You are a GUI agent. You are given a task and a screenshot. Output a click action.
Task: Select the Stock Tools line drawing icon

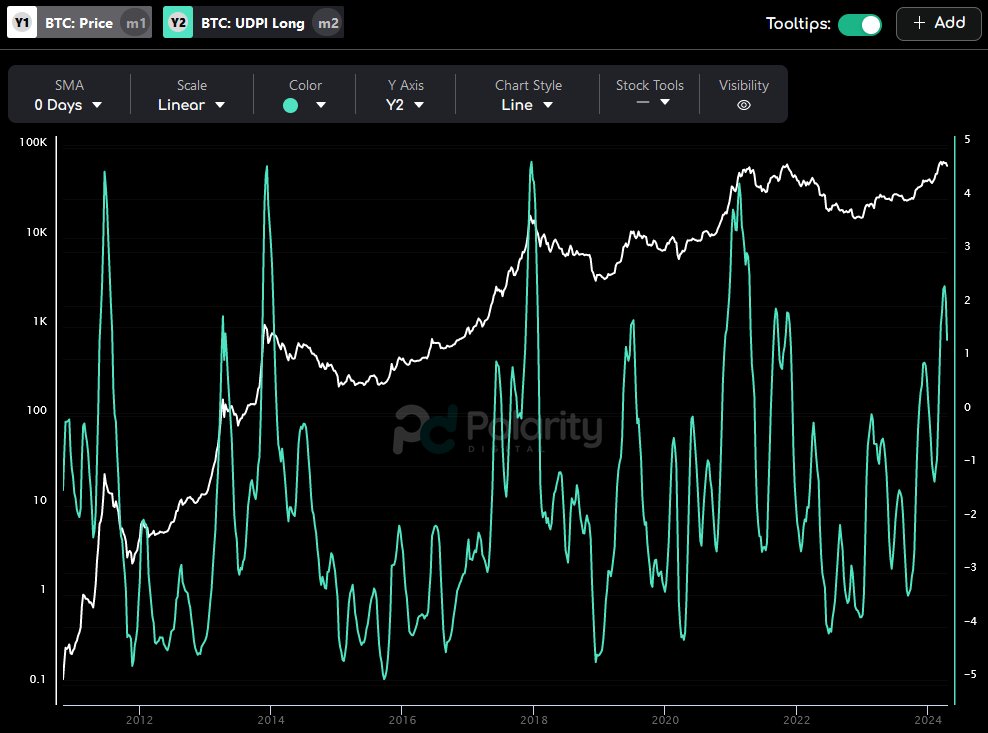click(x=641, y=100)
